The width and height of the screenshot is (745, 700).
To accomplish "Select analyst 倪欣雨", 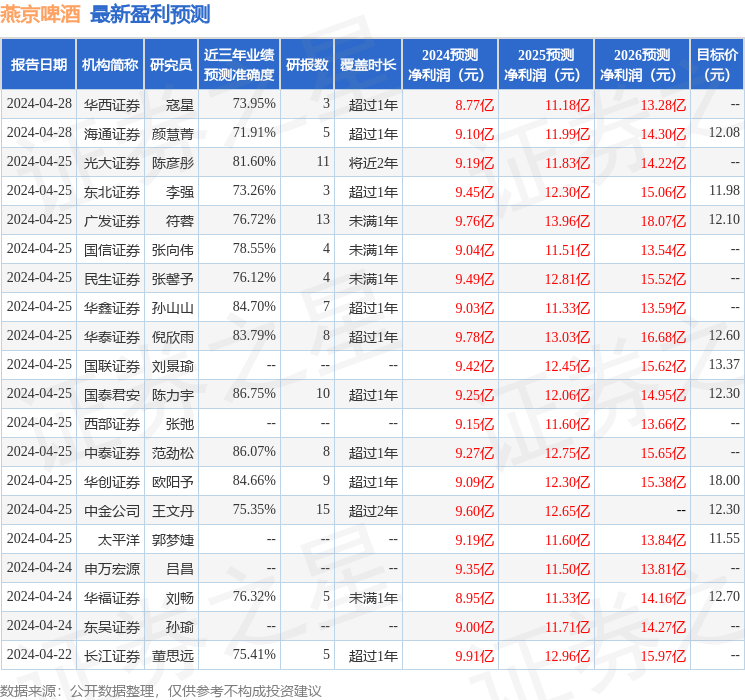I will (173, 336).
